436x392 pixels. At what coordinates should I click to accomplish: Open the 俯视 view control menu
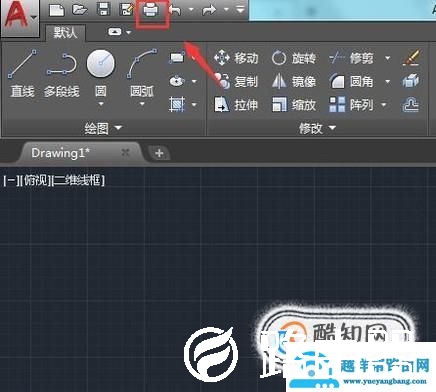(x=35, y=181)
